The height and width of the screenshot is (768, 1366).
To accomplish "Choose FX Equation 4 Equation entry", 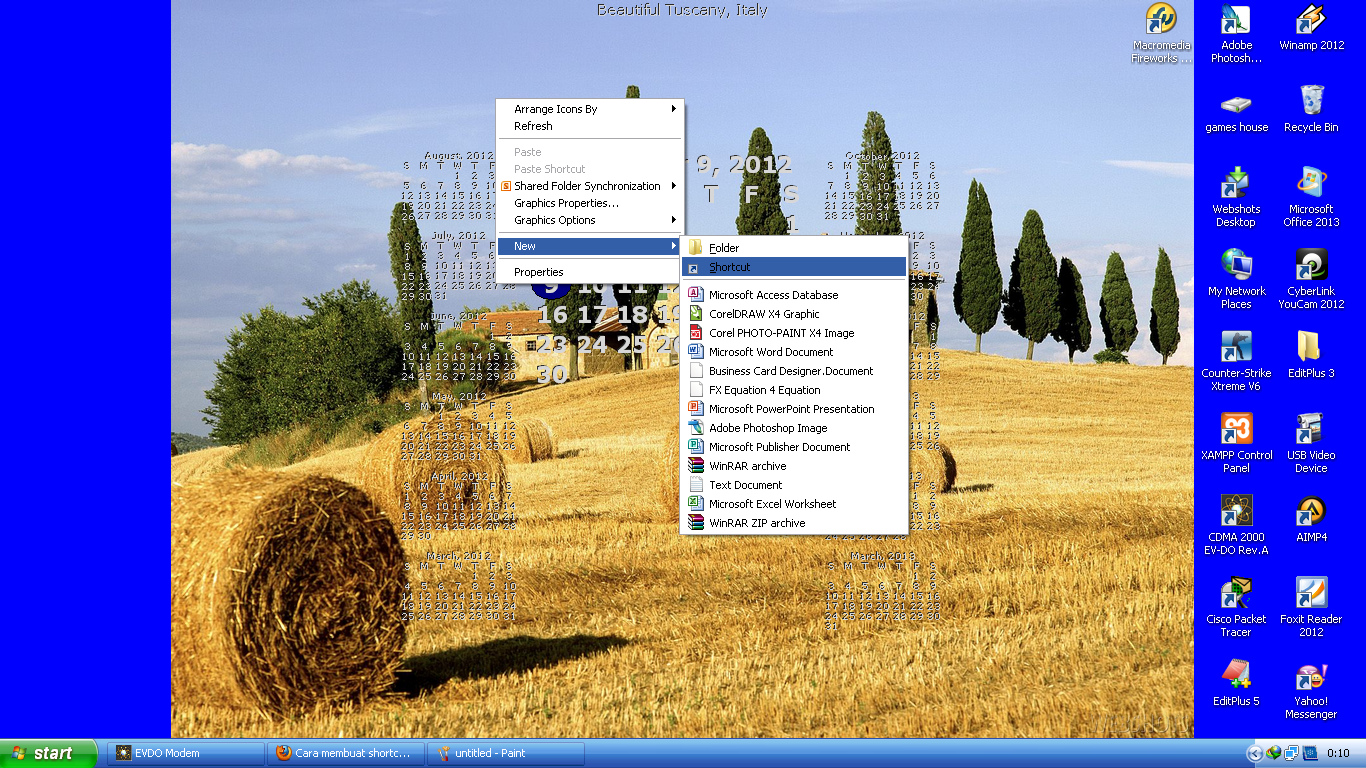I will coord(794,390).
